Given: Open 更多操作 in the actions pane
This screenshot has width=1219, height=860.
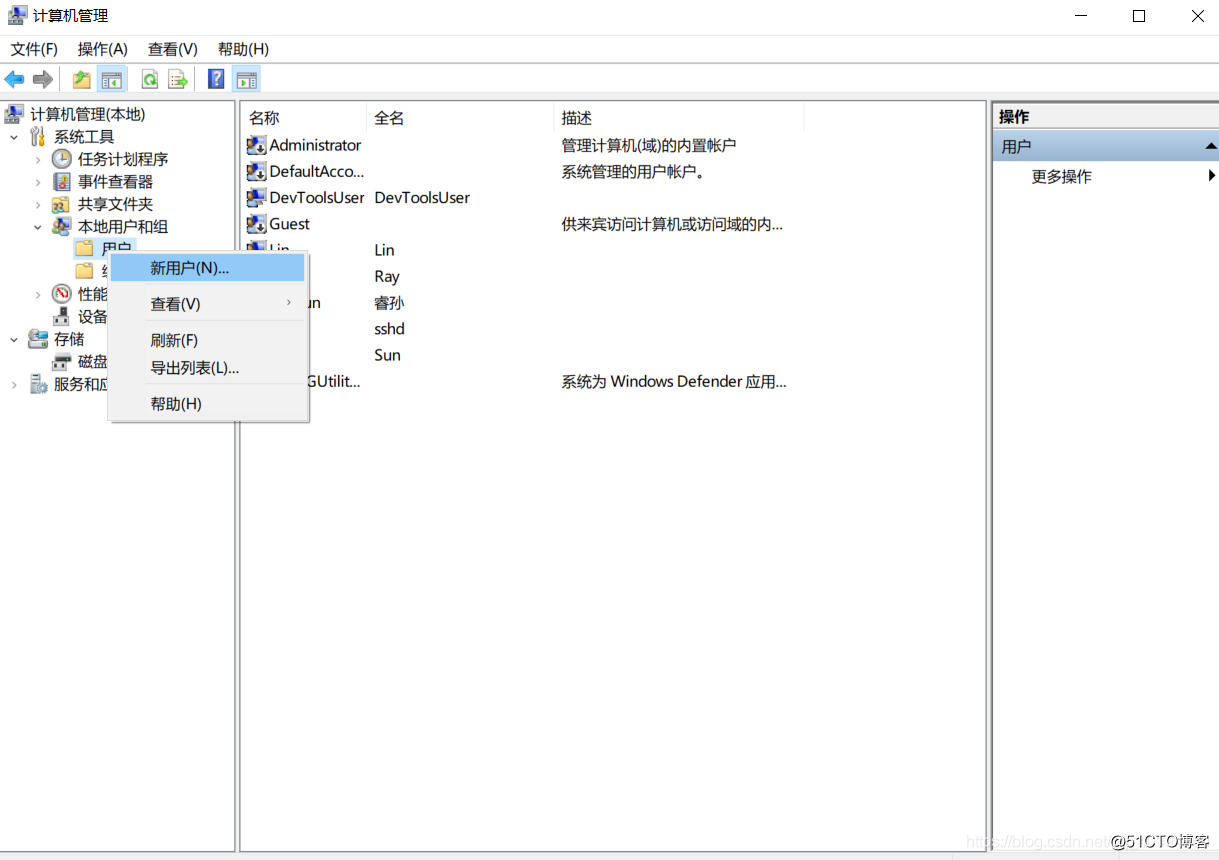Looking at the screenshot, I should 1062,176.
